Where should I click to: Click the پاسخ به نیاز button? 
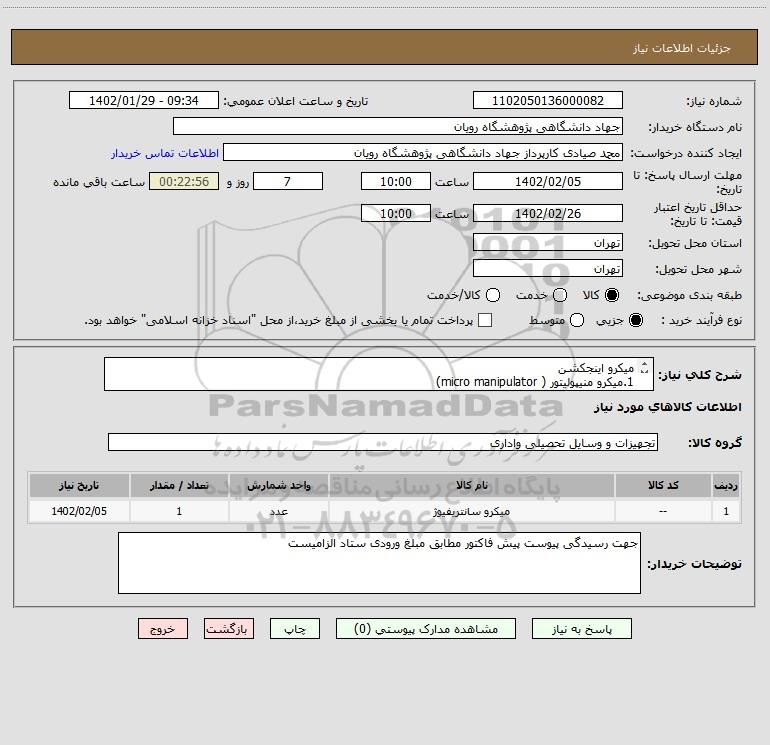[581, 629]
